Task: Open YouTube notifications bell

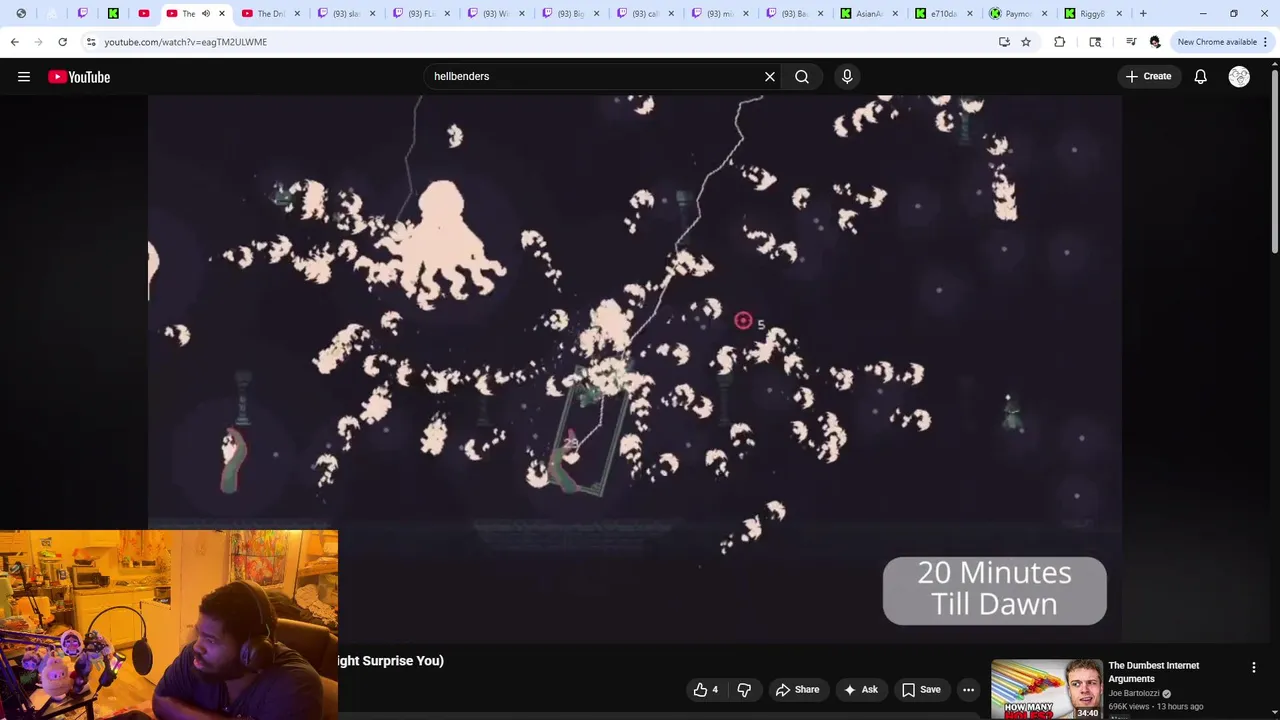Action: (1200, 77)
